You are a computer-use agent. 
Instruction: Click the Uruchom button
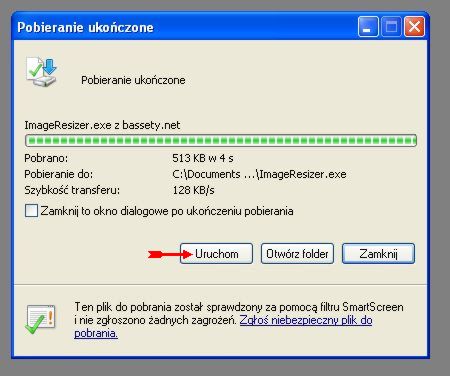coord(216,254)
